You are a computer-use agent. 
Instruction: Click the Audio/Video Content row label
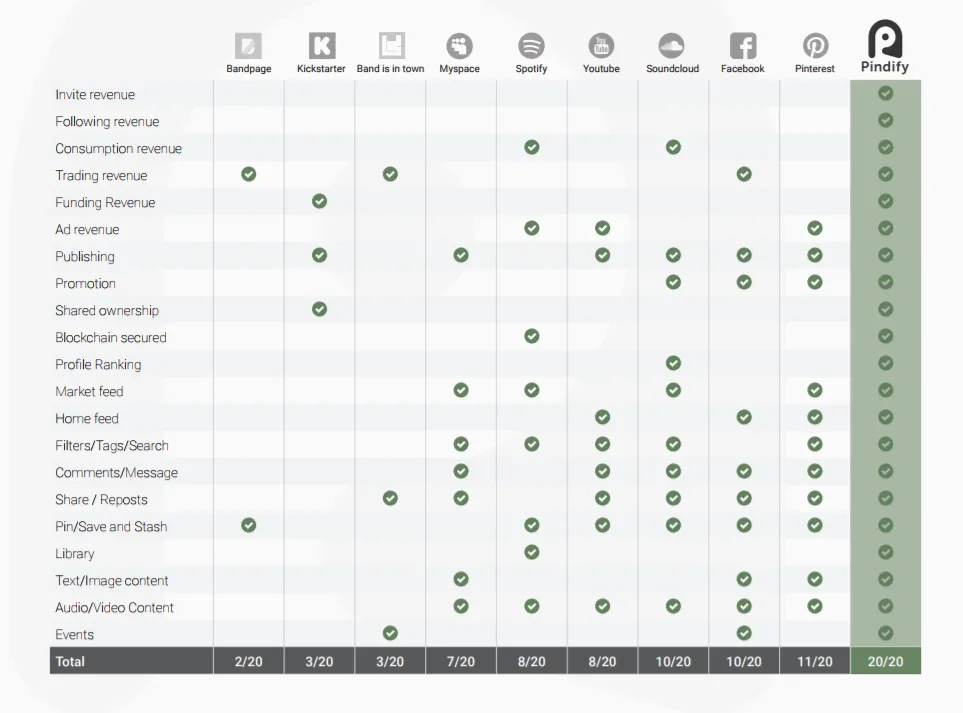[114, 608]
